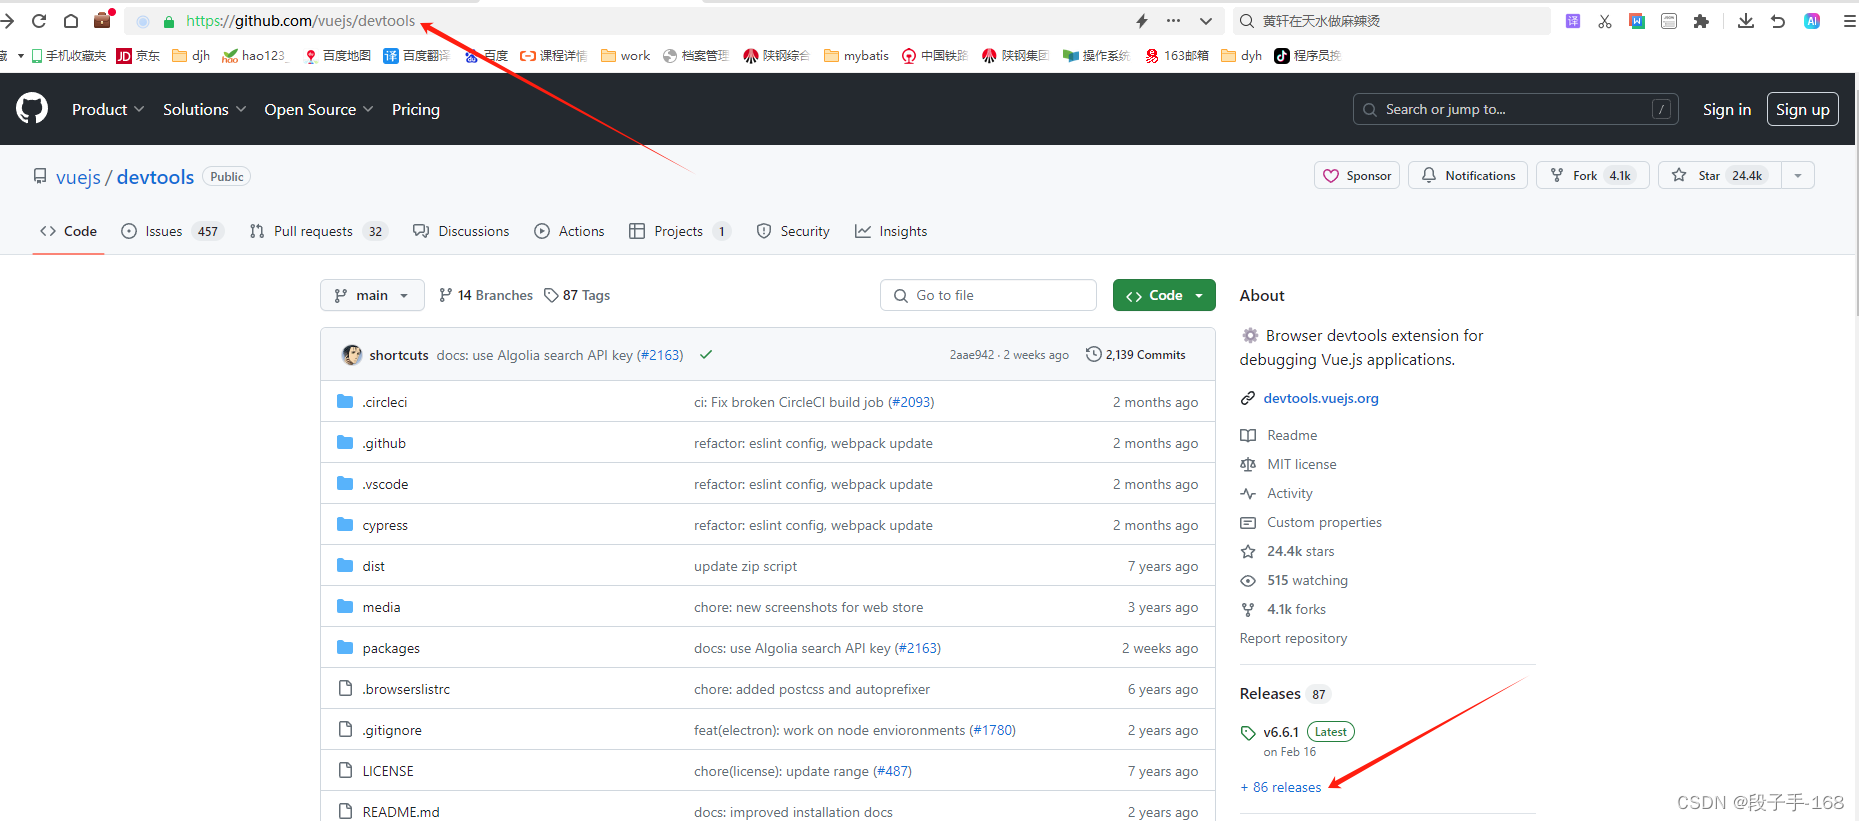This screenshot has height=821, width=1859.
Task: Expand the address bar history dropdown chevron
Action: (x=1206, y=21)
